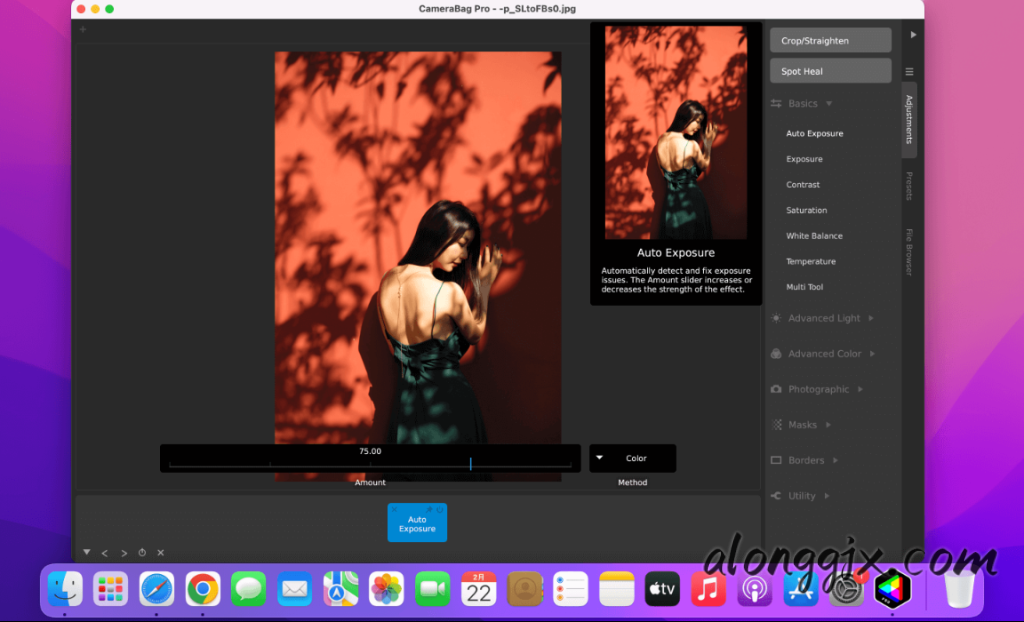Switch to the Presets tab

[909, 186]
